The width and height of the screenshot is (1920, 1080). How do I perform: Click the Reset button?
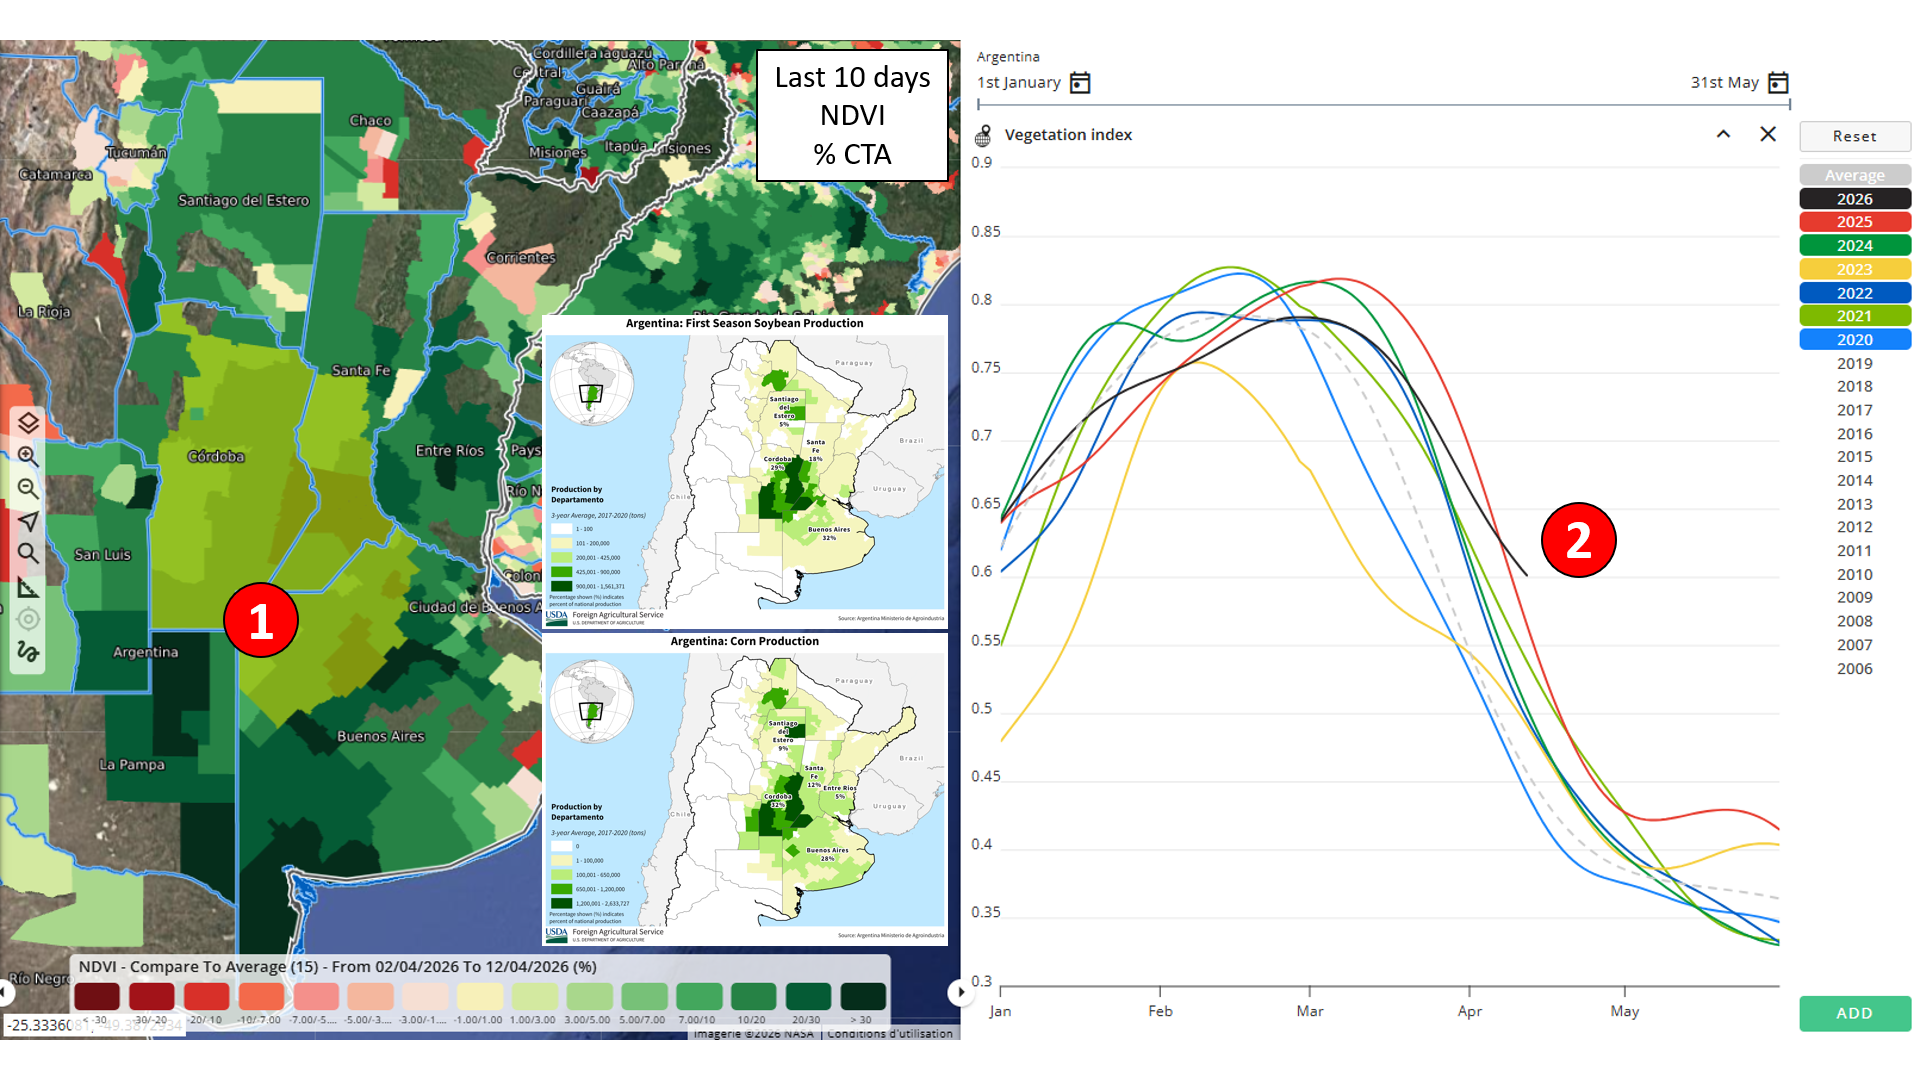[x=1854, y=136]
